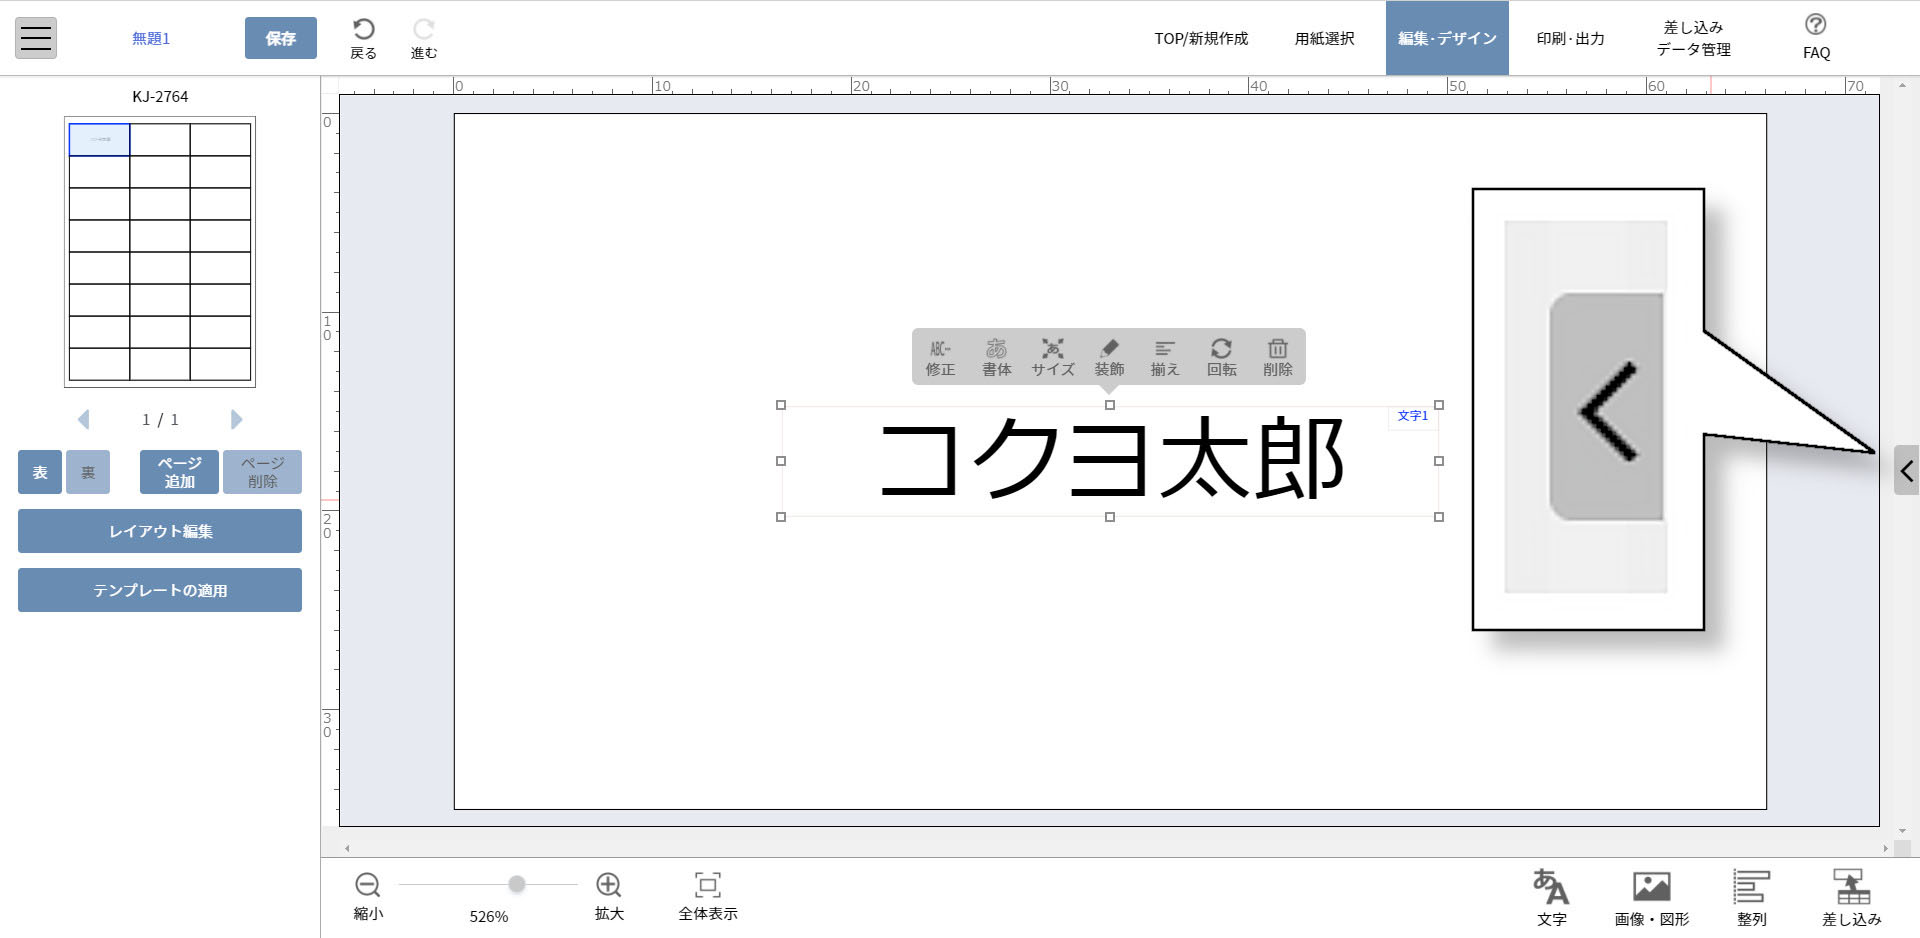Open 画像・図形 image and shapes tool

pyautogui.click(x=1651, y=895)
